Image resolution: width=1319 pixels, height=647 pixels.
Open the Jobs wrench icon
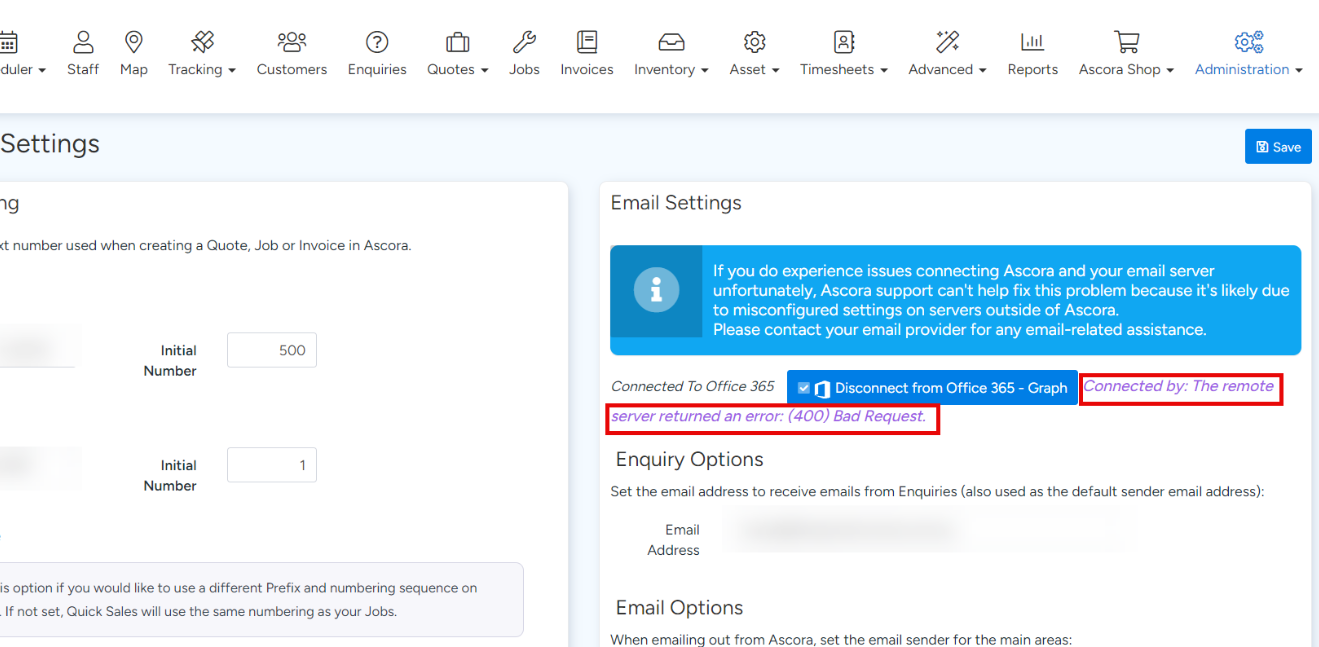click(x=524, y=42)
